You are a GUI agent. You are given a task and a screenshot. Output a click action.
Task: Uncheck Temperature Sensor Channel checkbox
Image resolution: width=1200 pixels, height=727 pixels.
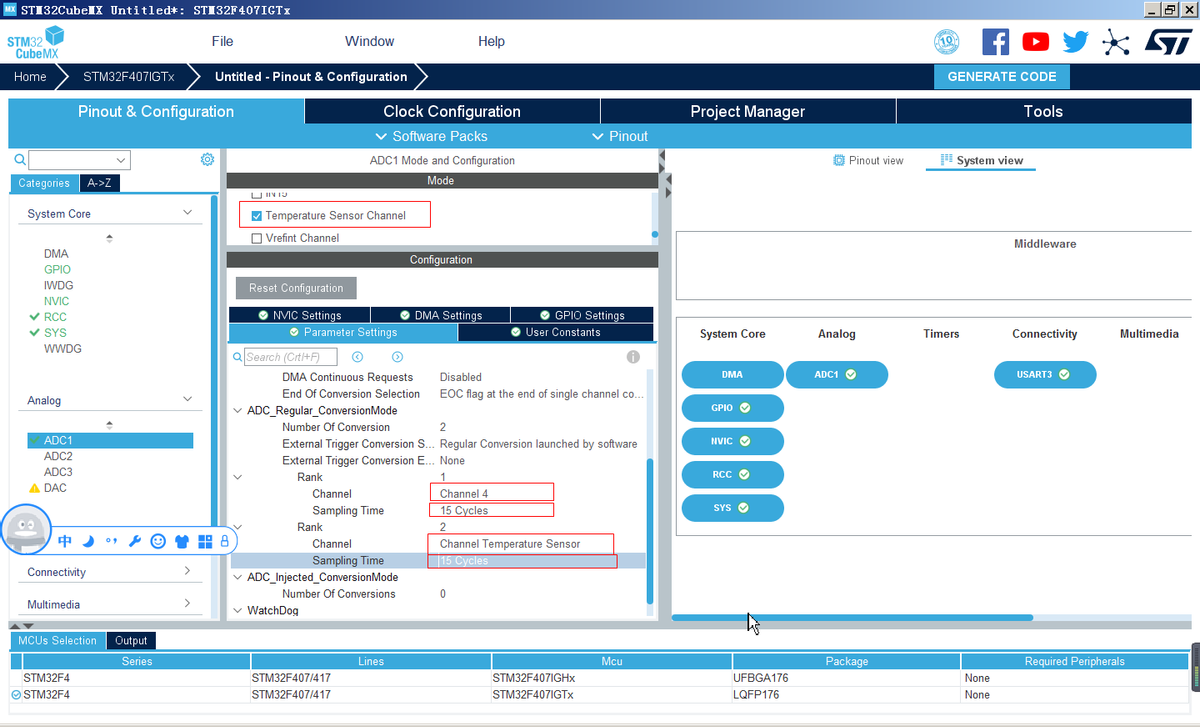pos(257,216)
